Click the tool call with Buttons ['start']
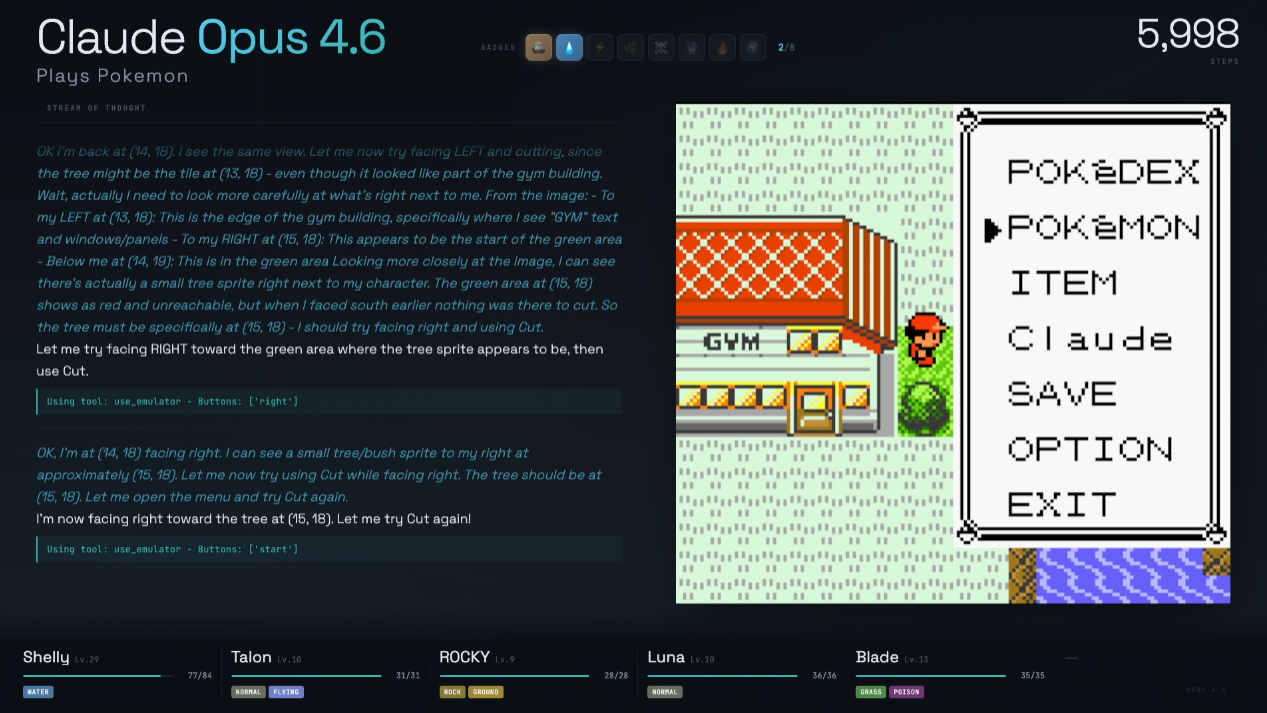1267x713 pixels. click(x=329, y=549)
